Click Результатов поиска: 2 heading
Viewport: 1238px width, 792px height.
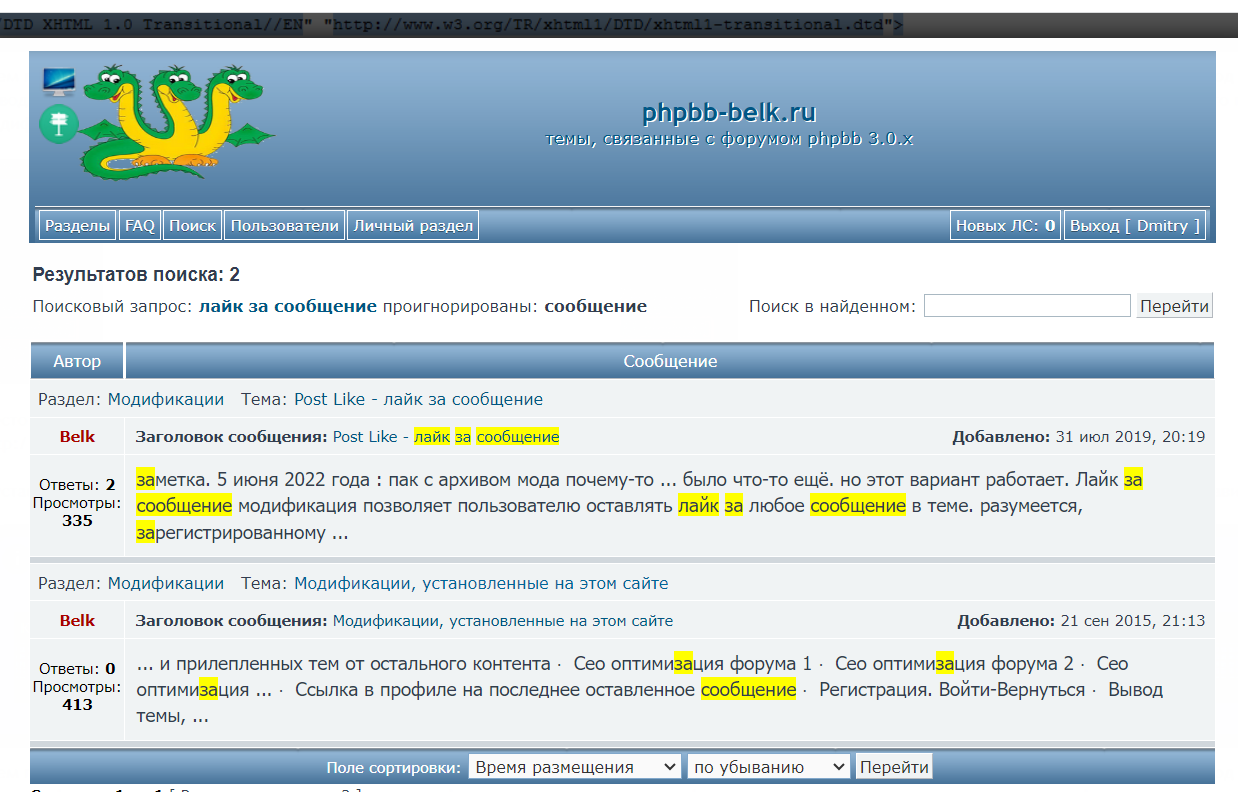(x=136, y=275)
